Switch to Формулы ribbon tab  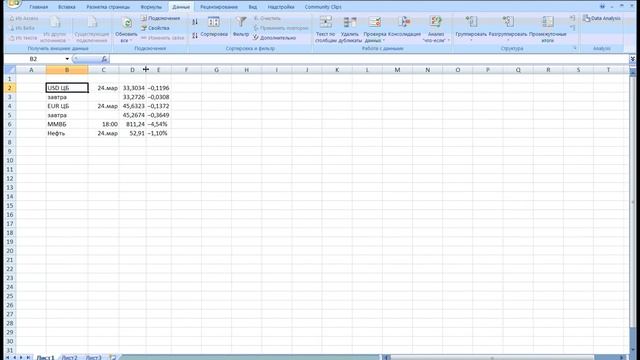click(x=151, y=7)
